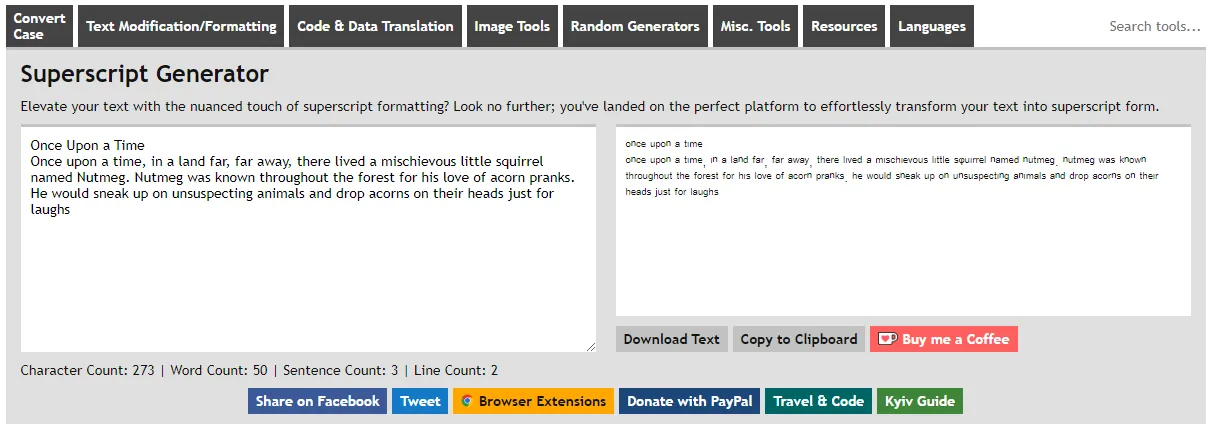Expand Text Modification/Formatting menu
The image size is (1211, 427).
(181, 26)
